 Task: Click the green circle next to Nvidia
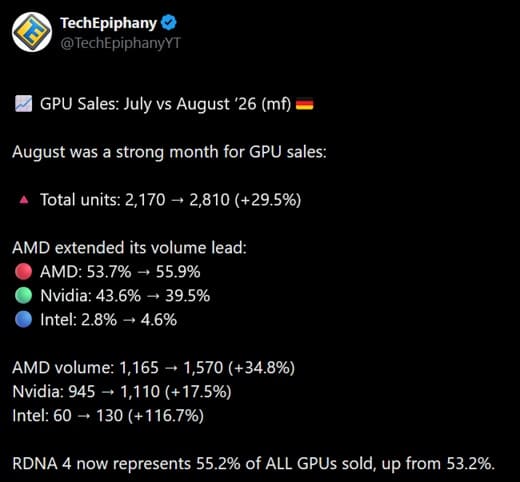click(24, 295)
